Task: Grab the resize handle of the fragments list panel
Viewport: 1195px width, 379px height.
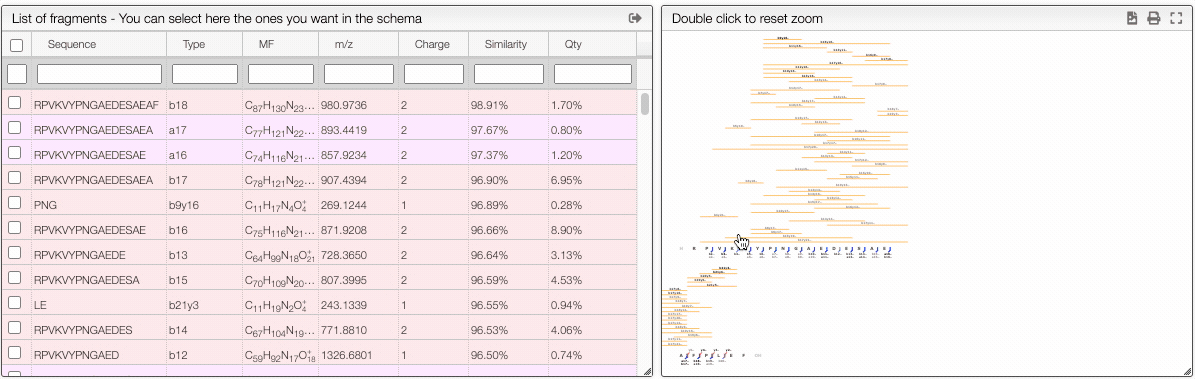Action: pos(647,371)
